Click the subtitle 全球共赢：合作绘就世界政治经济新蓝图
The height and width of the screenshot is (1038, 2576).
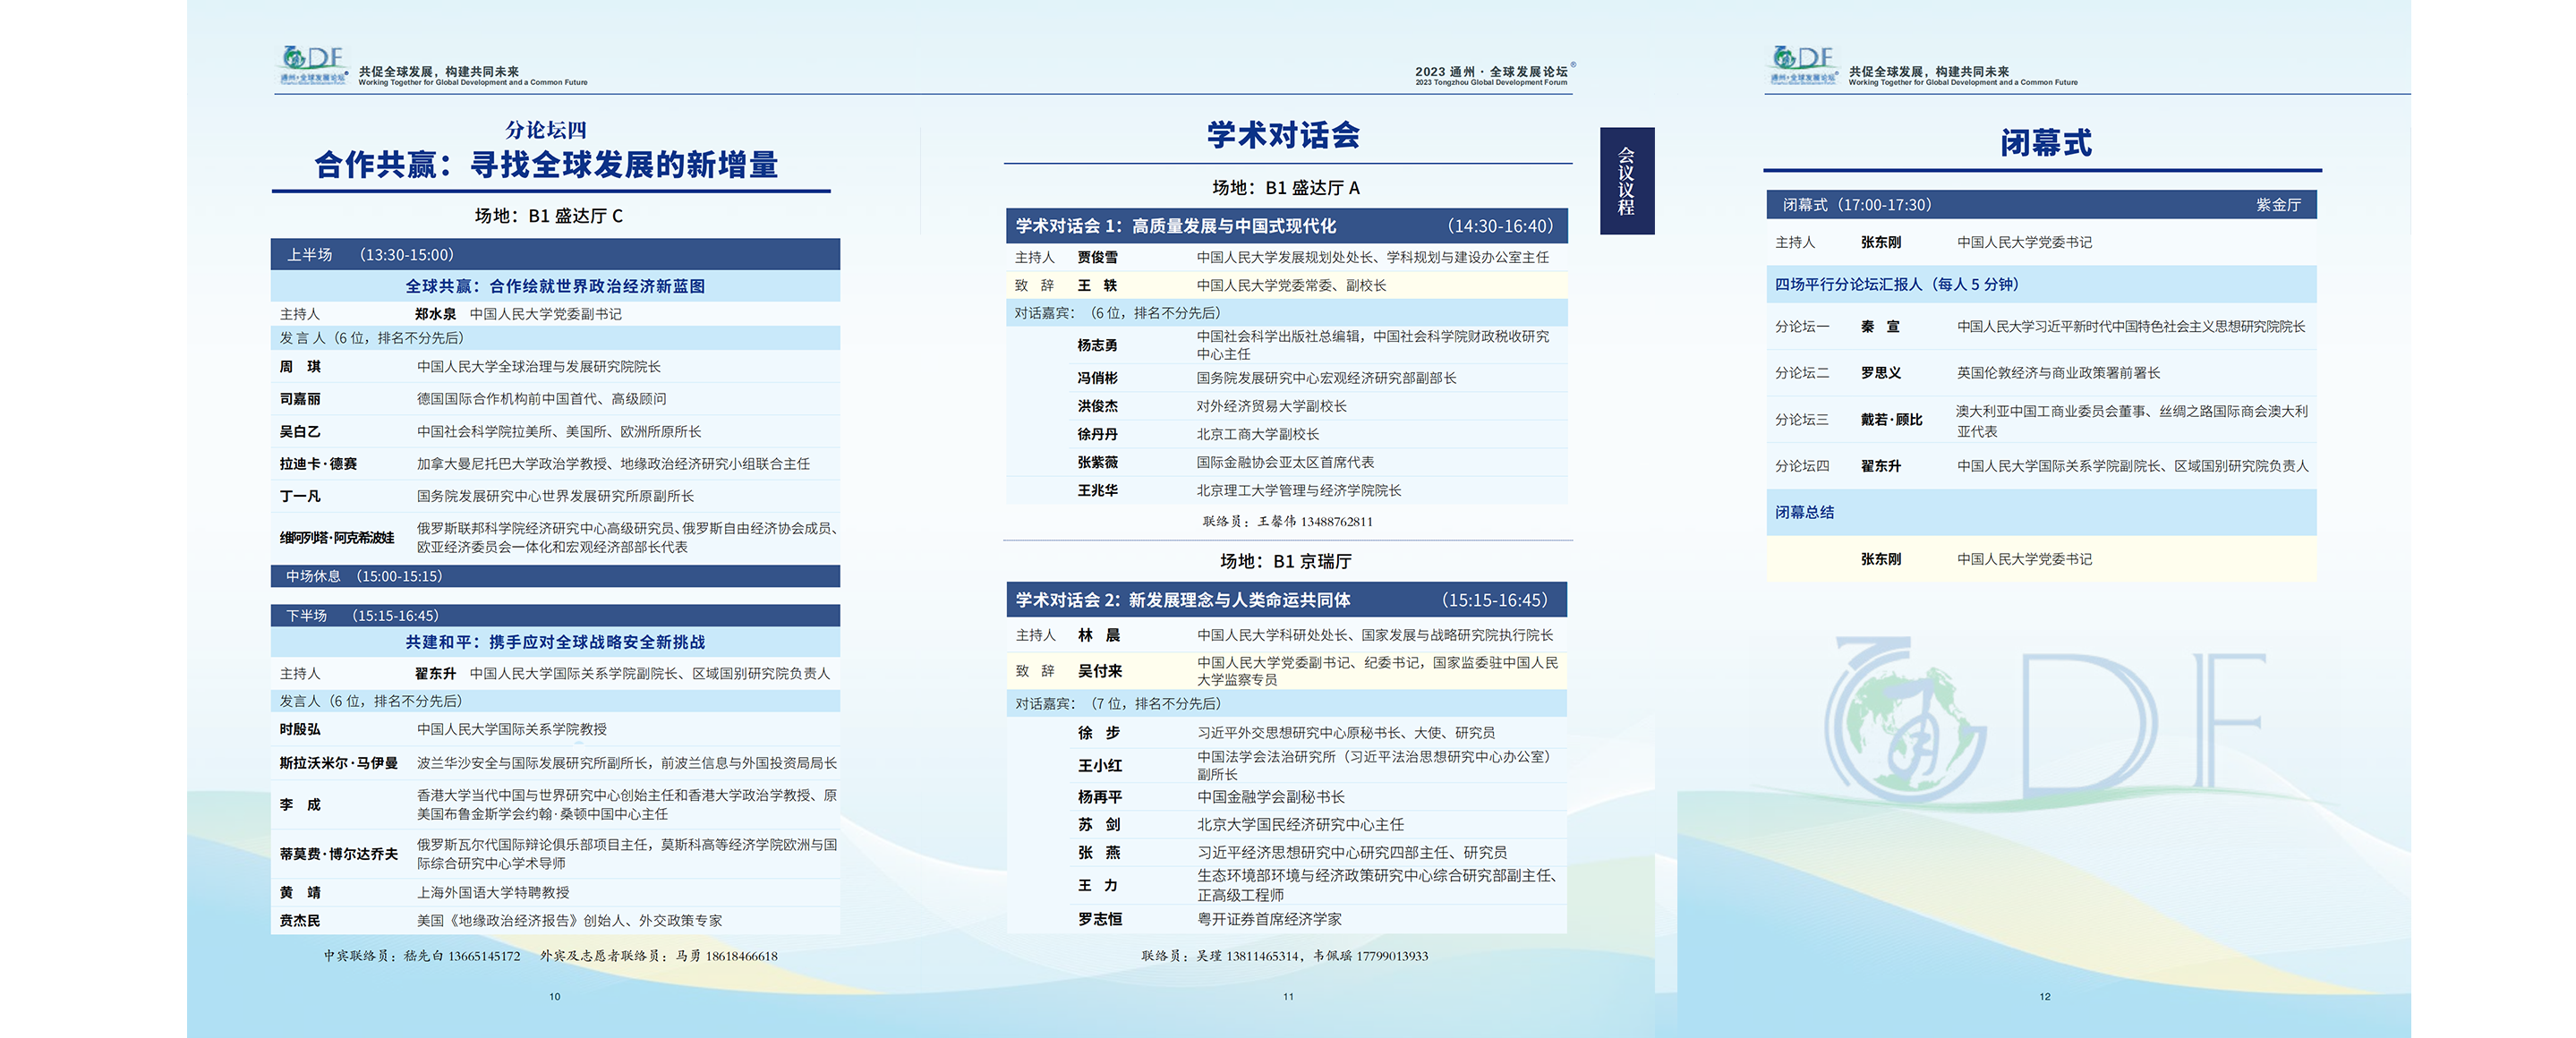tap(555, 286)
